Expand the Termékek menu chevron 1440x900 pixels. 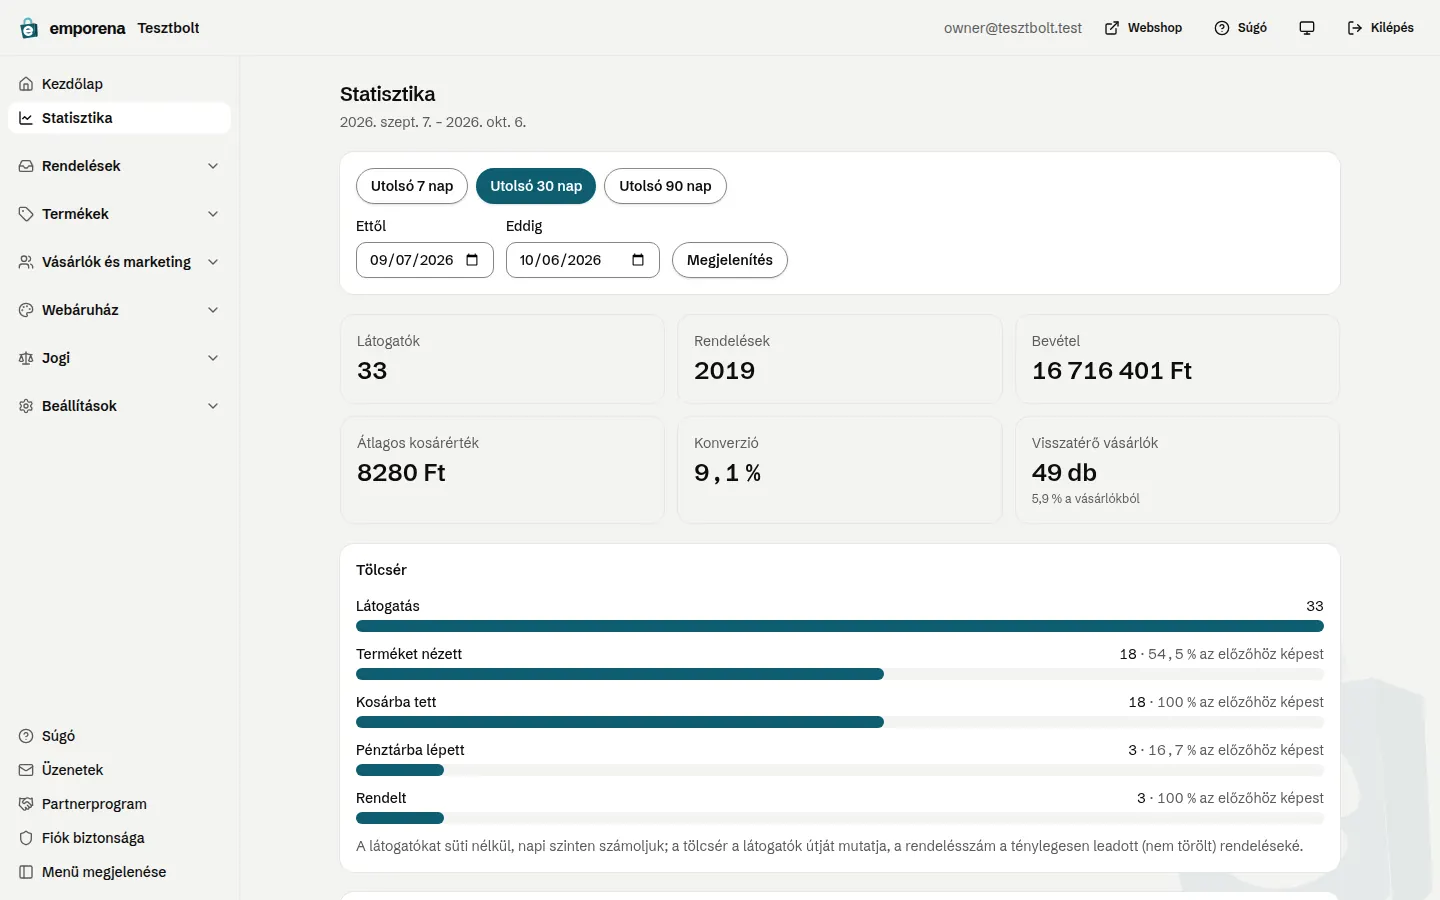(x=213, y=214)
